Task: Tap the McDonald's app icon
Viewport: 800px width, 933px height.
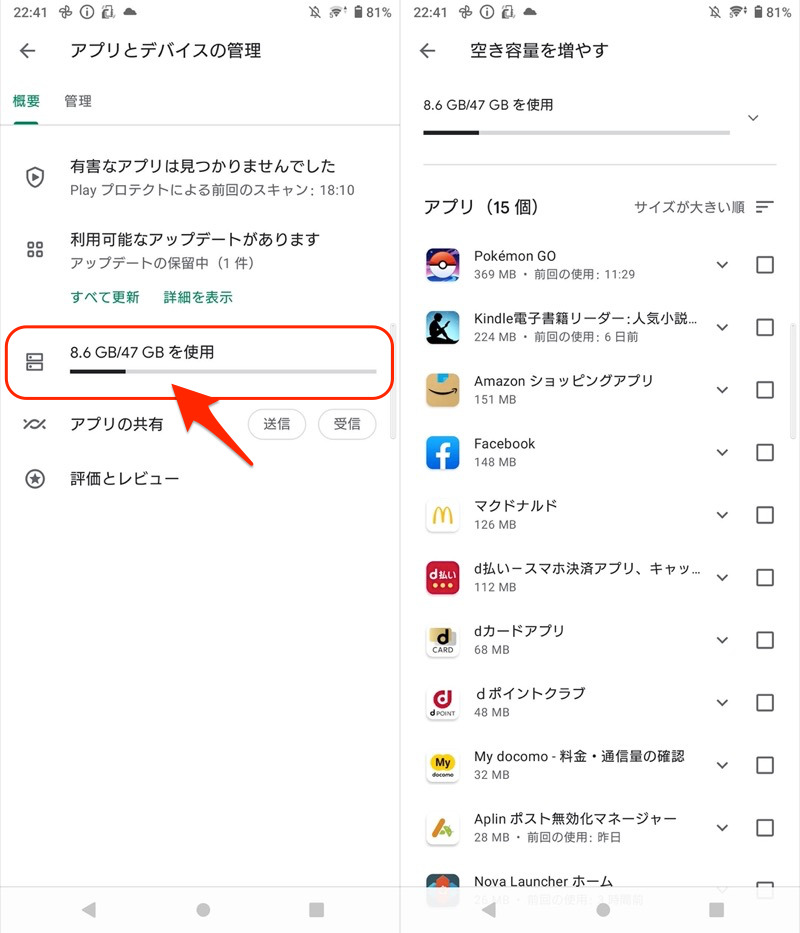Action: [x=443, y=515]
